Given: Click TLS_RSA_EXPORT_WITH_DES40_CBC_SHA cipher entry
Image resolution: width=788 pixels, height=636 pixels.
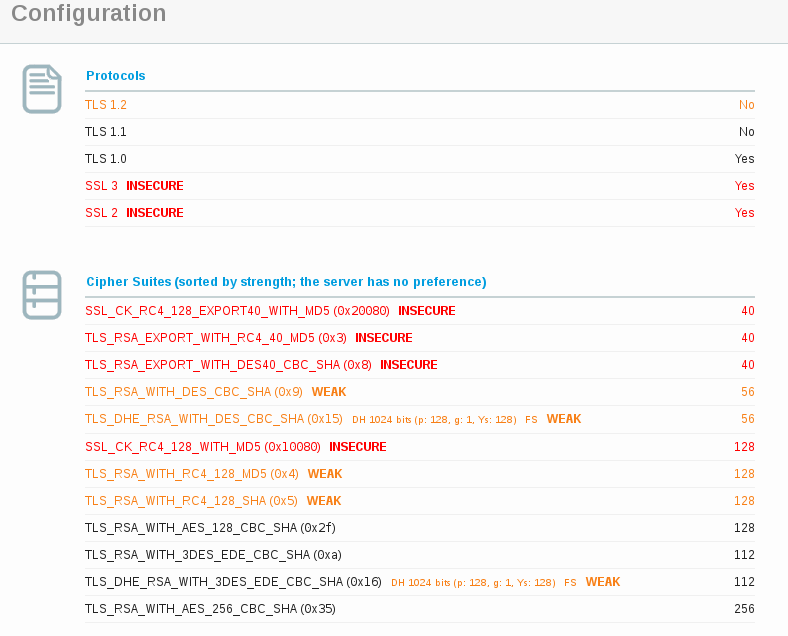Looking at the screenshot, I should [x=228, y=365].
